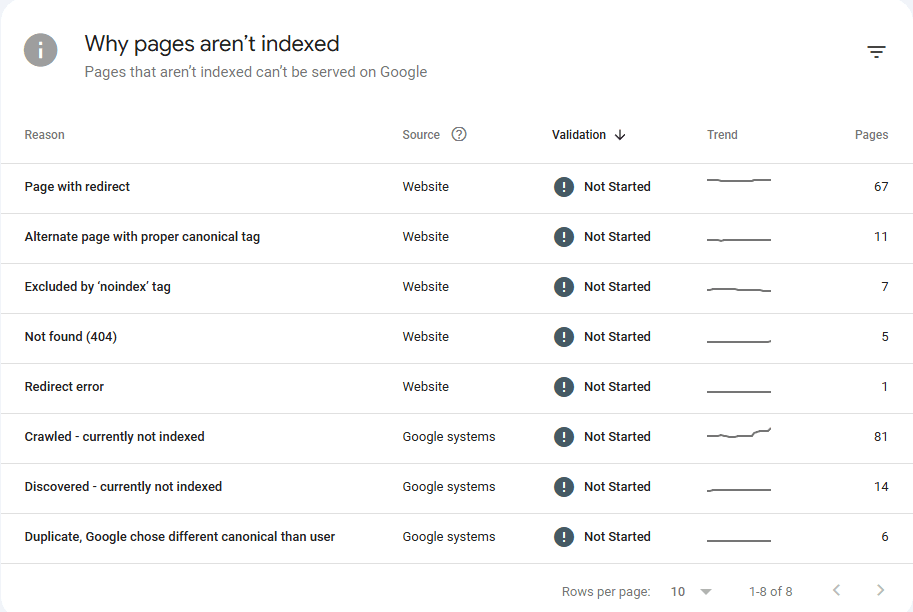Click 'Google systems' in Crawled row

point(449,437)
